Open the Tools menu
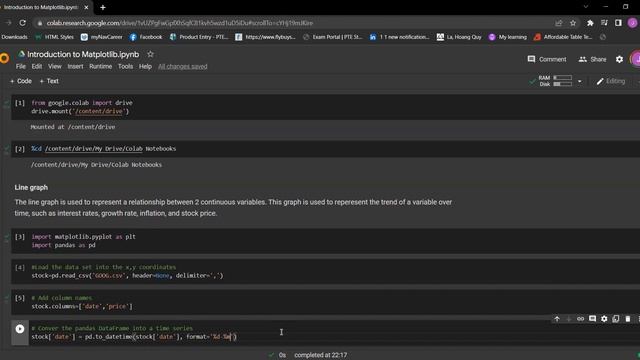The height and width of the screenshot is (360, 640). (125, 67)
